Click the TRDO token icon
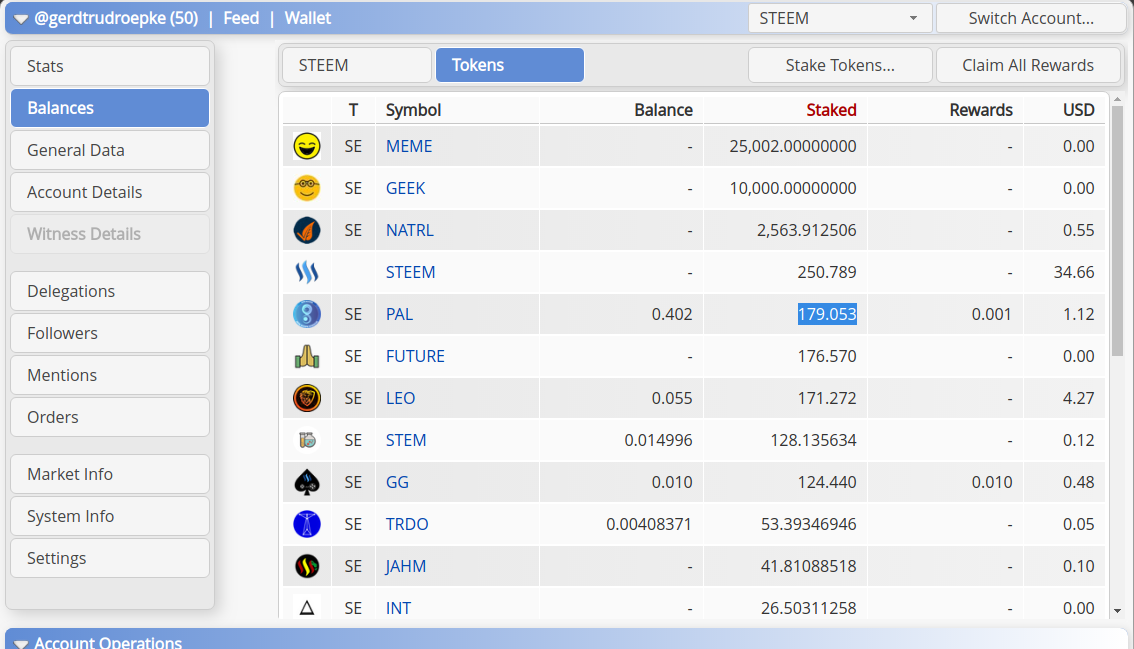The image size is (1134, 649). pos(307,524)
